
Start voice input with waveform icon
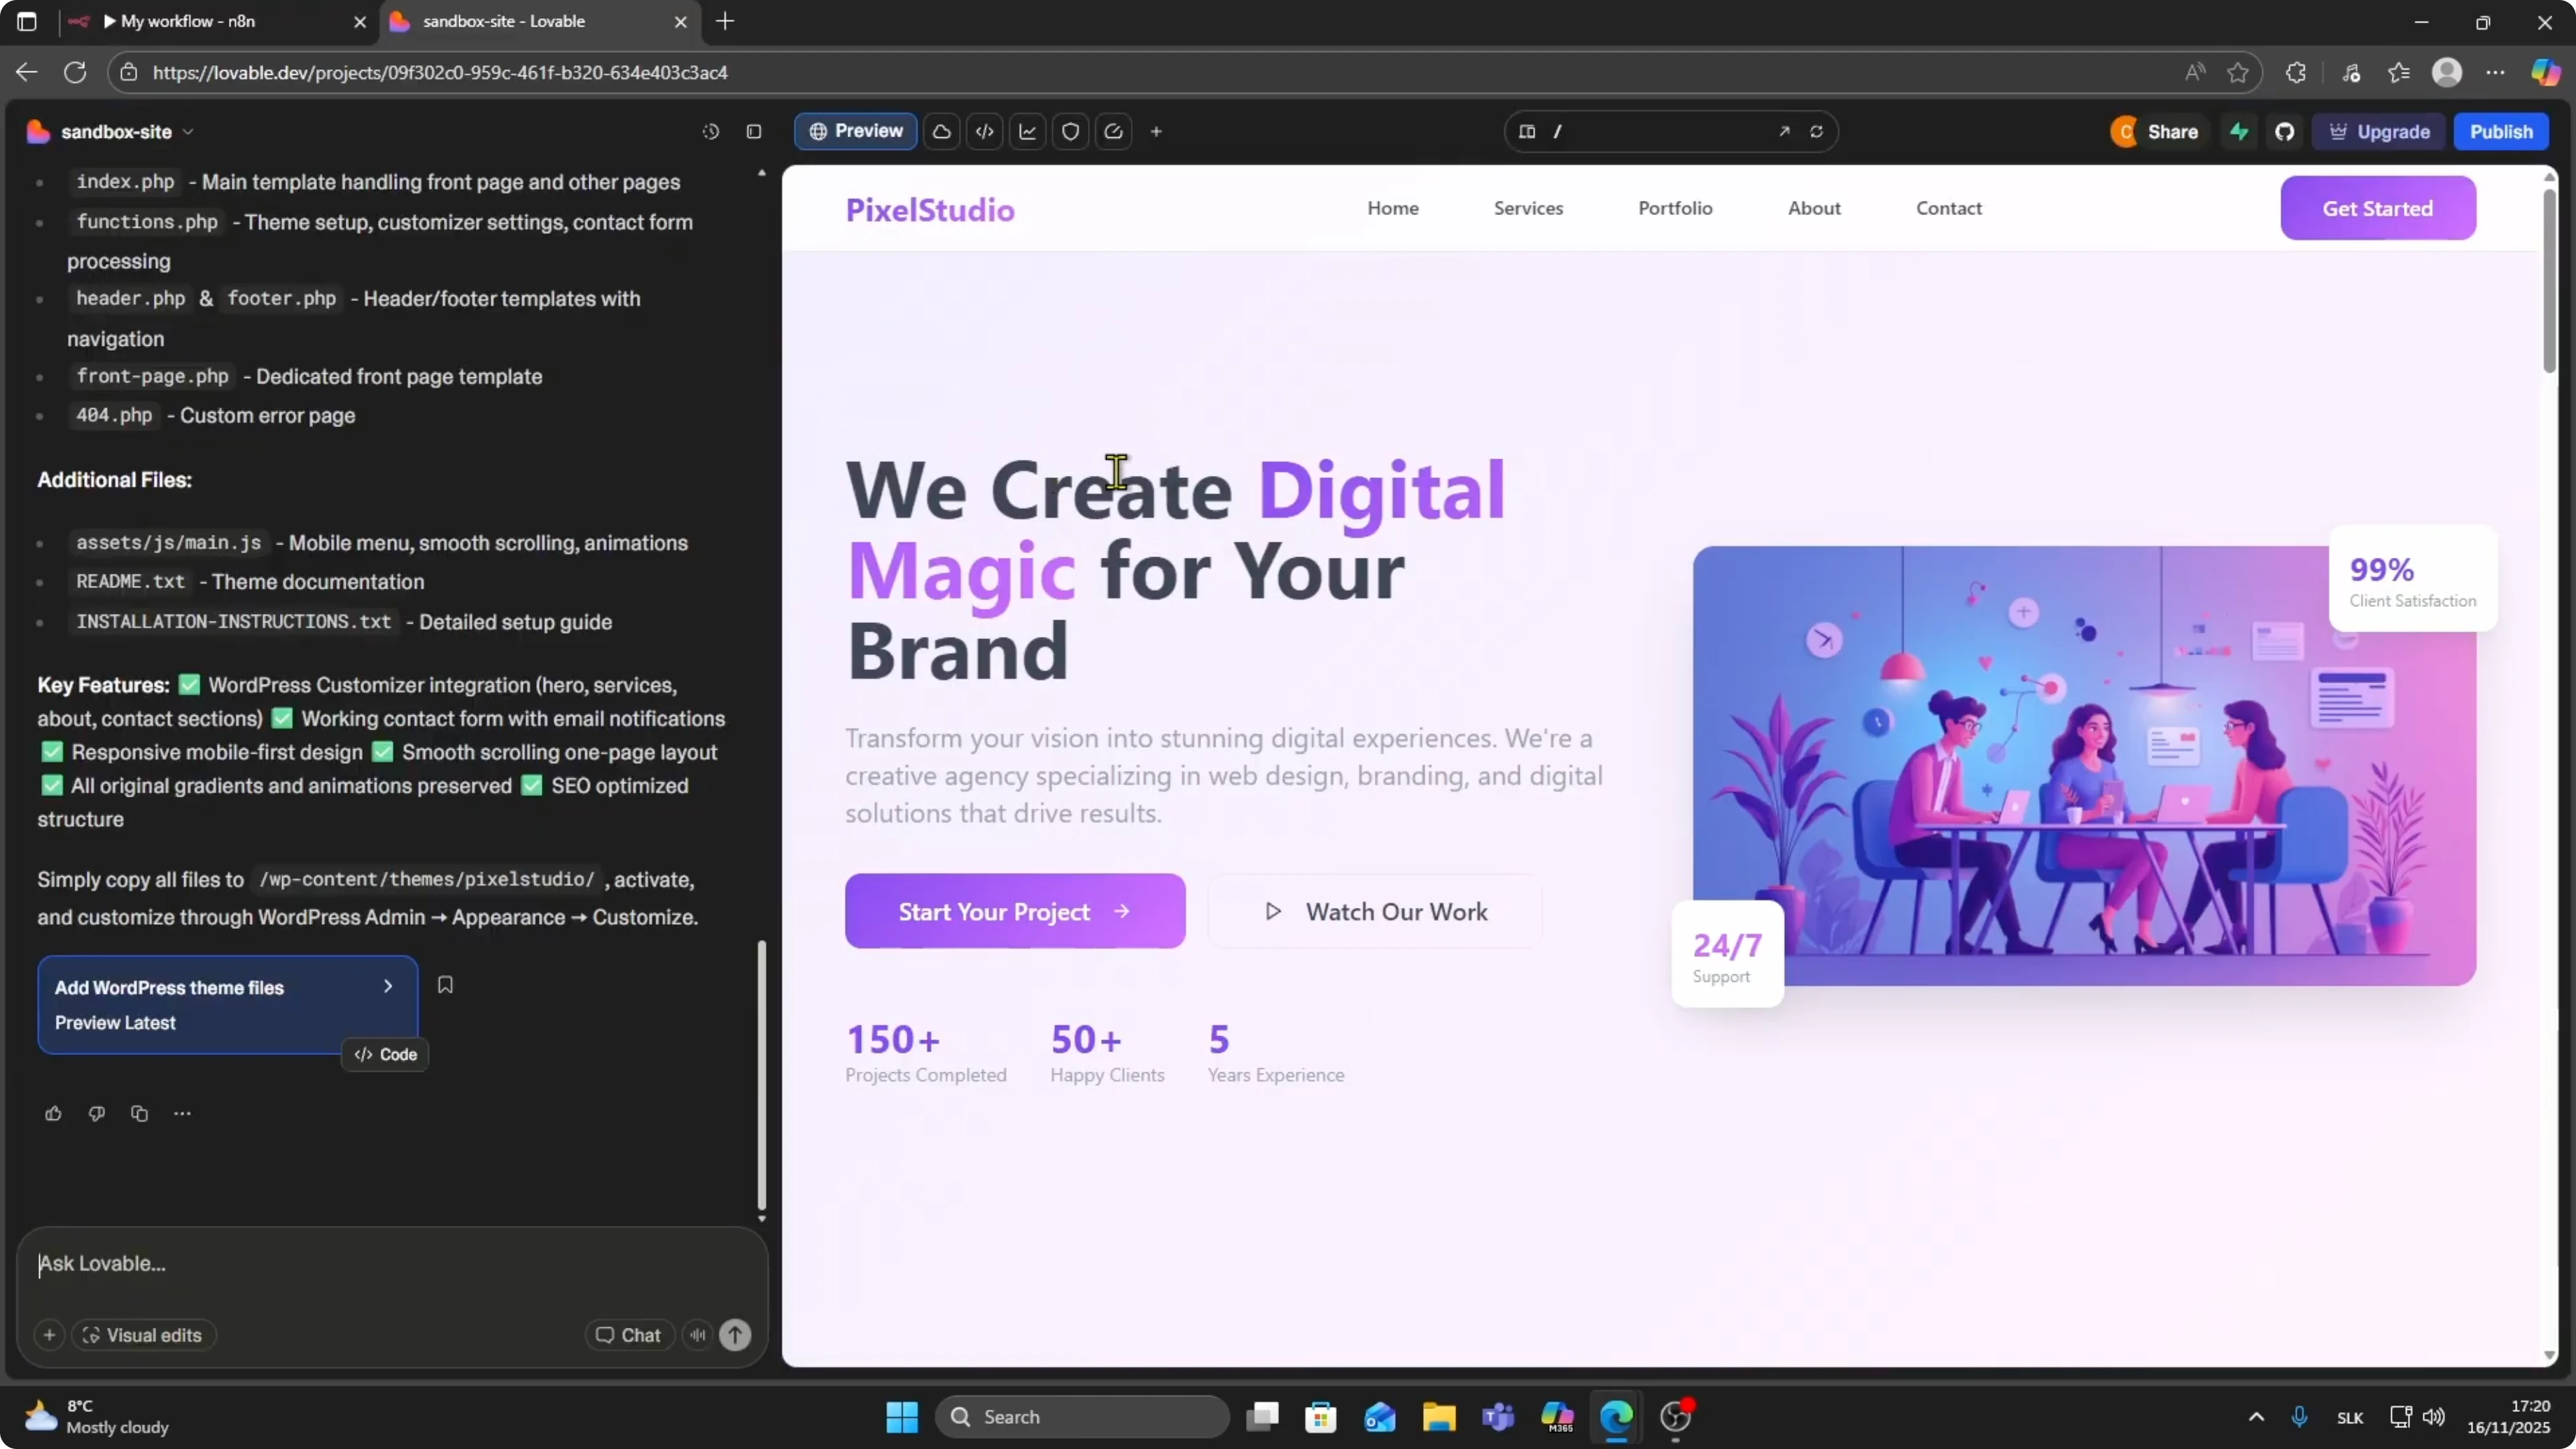pos(697,1335)
